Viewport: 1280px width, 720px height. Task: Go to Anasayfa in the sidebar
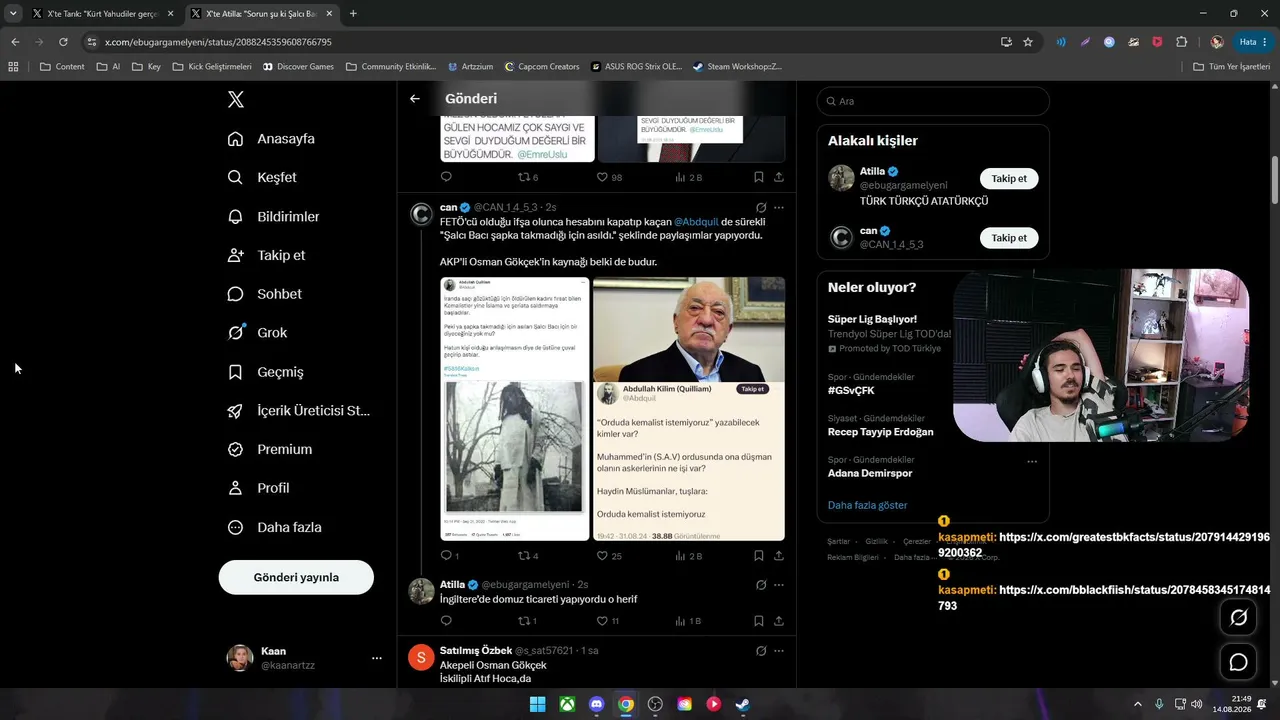point(271,138)
